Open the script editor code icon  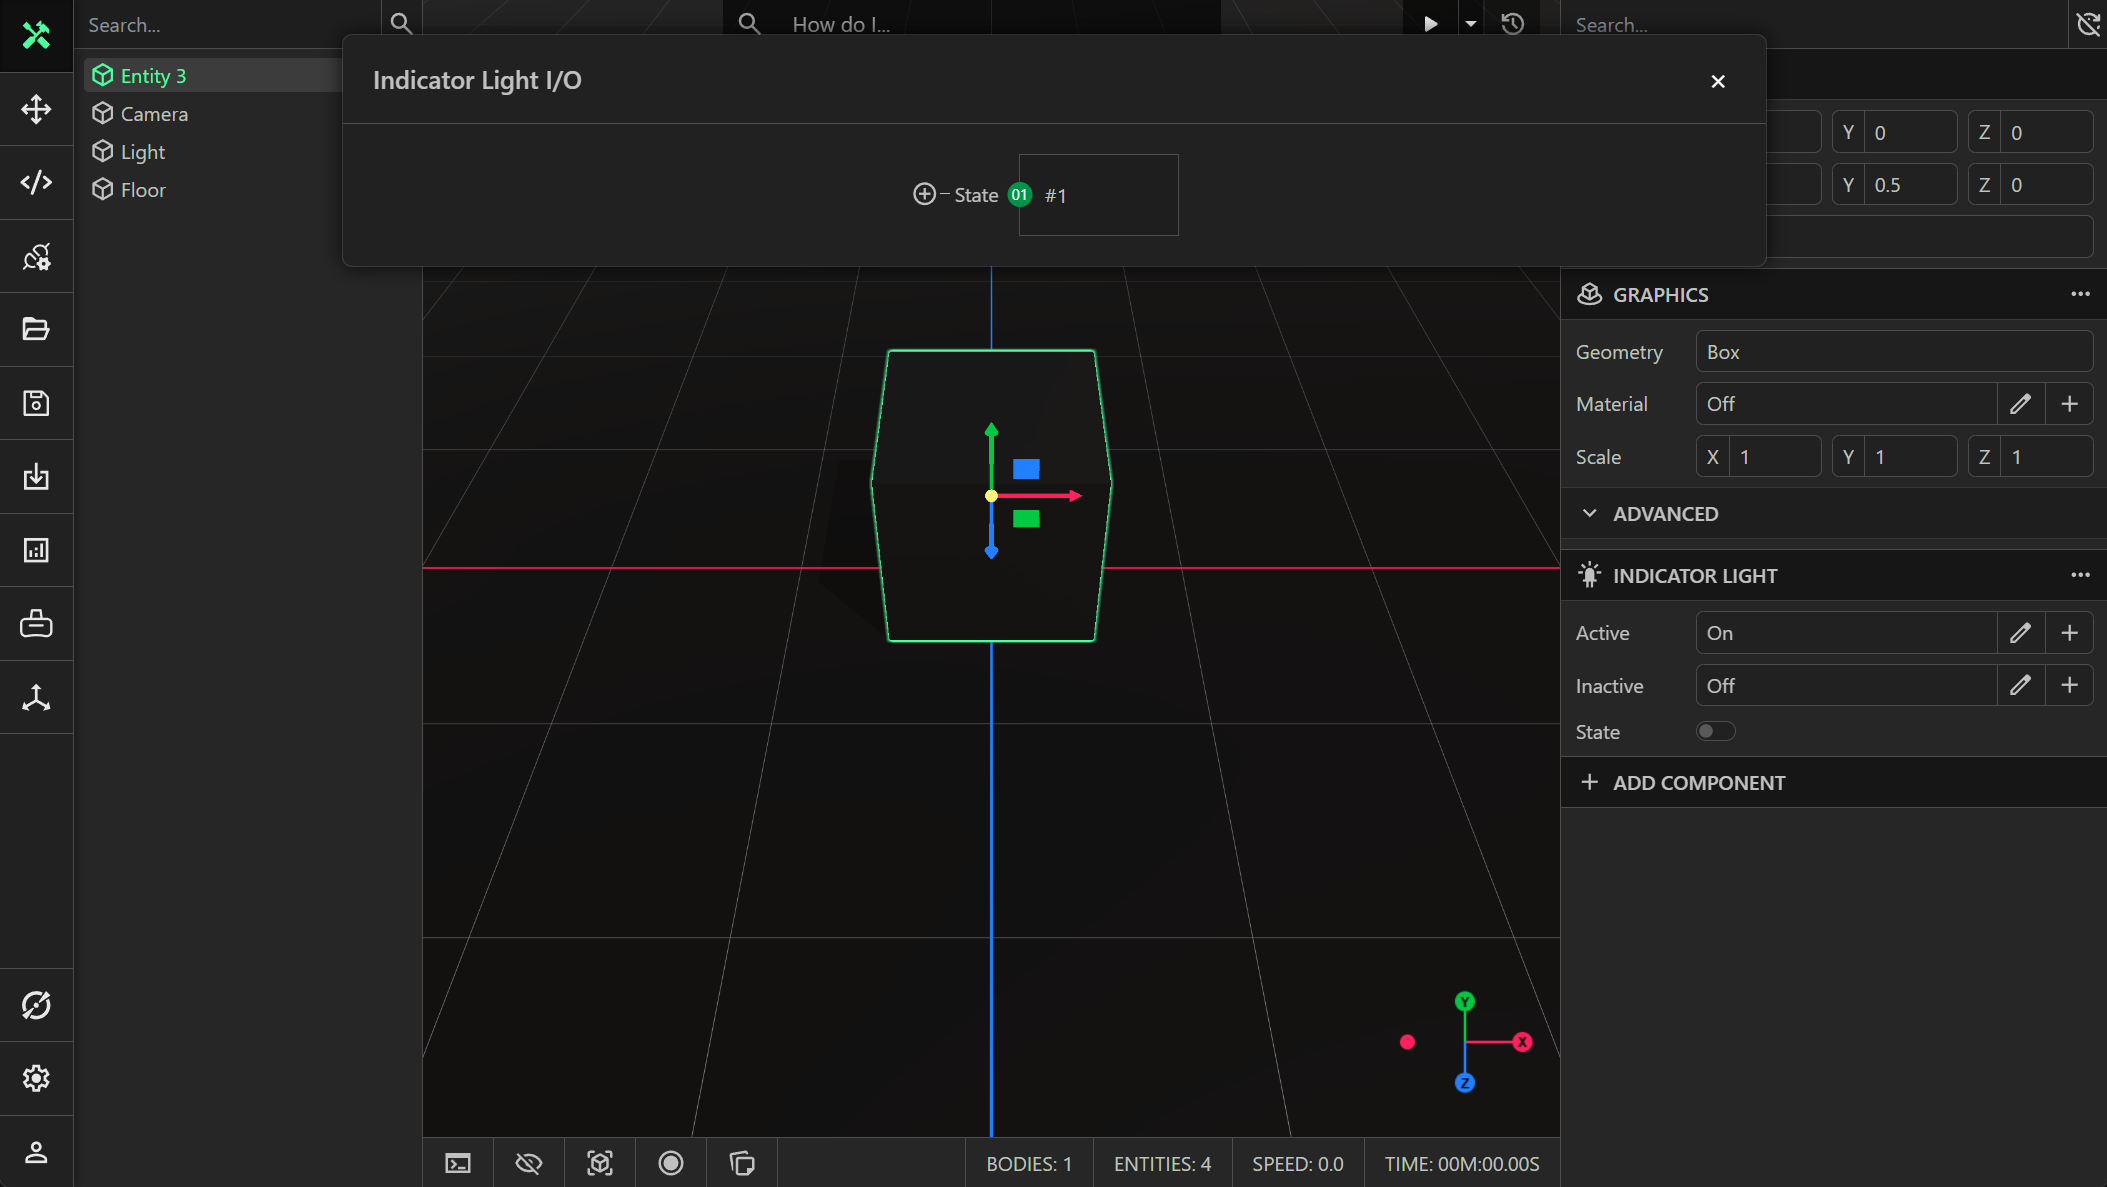pos(36,182)
